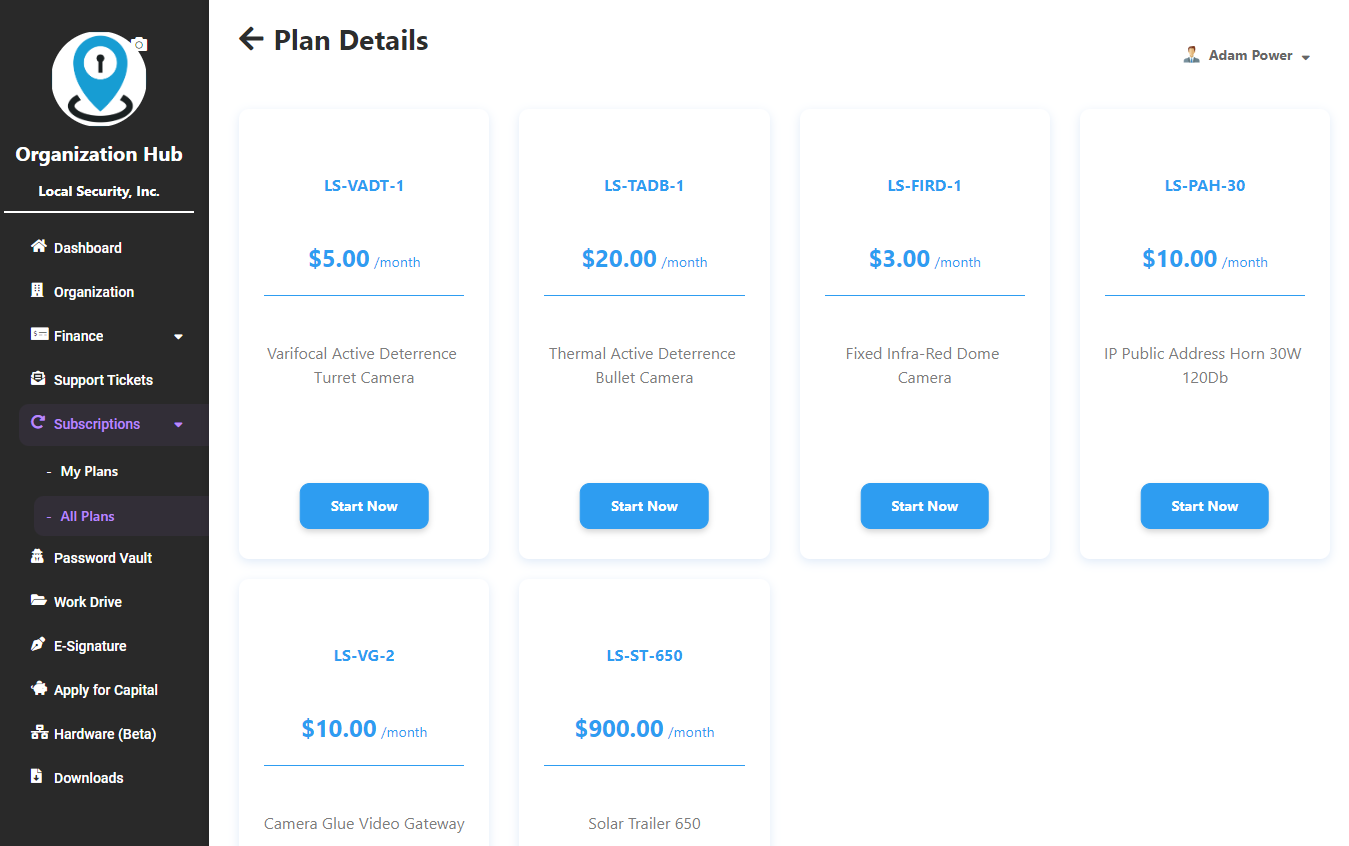Screen dimensions: 1349x846
Task: Click the Hardware (Beta) network icon
Action: pyautogui.click(x=39, y=733)
